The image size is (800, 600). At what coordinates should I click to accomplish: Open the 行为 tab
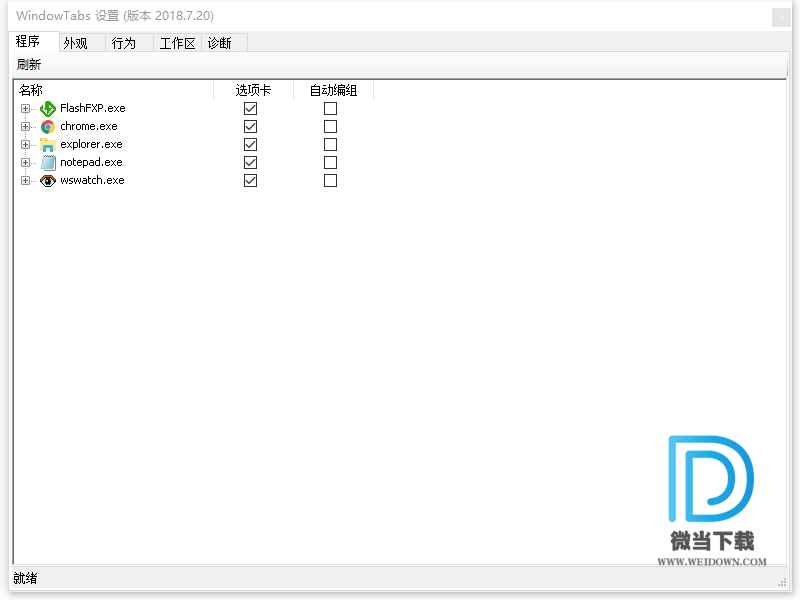129,43
